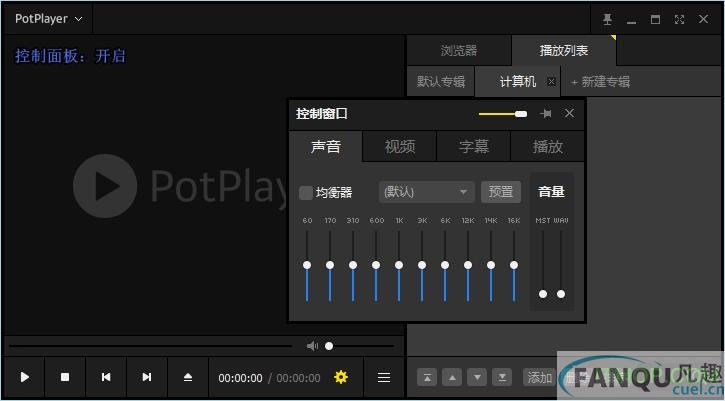Viewport: 725px width, 401px height.
Task: Adjust the 14K equalizer slider
Action: pyautogui.click(x=491, y=265)
